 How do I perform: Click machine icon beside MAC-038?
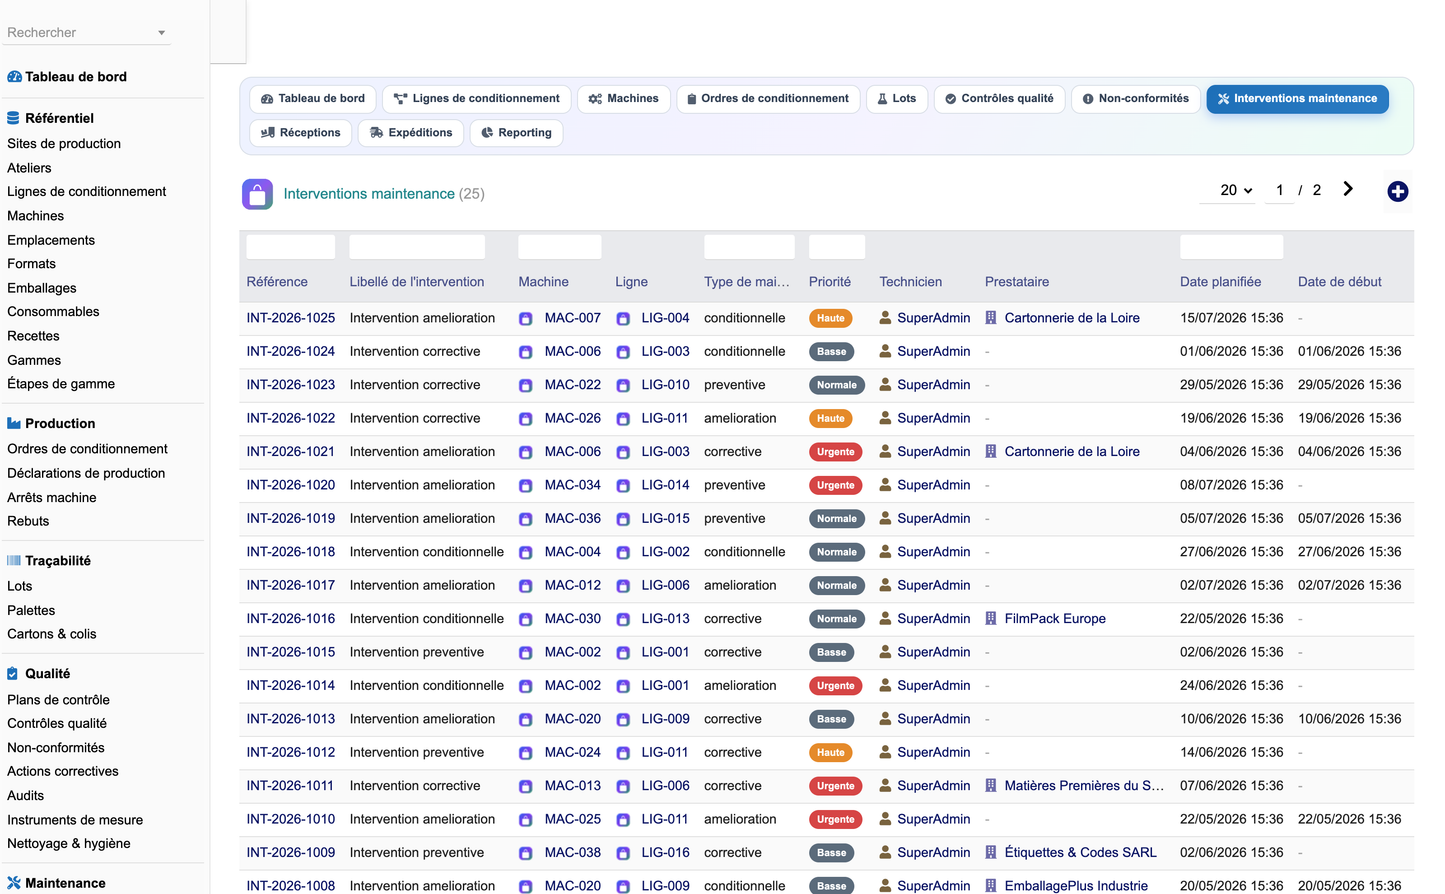tap(526, 854)
